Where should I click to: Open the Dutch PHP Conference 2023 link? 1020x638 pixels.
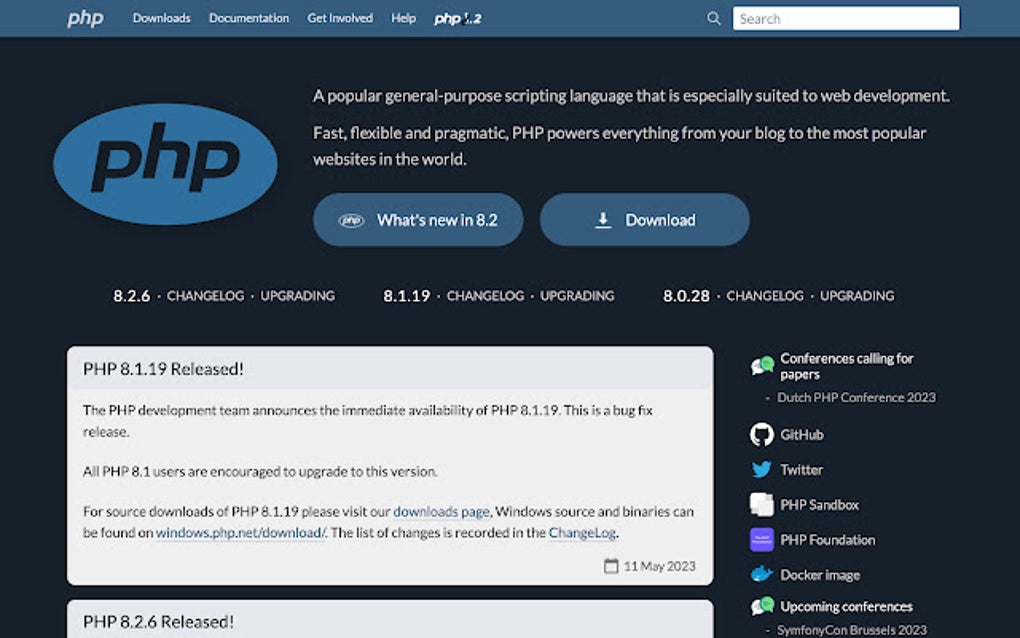pyautogui.click(x=855, y=397)
